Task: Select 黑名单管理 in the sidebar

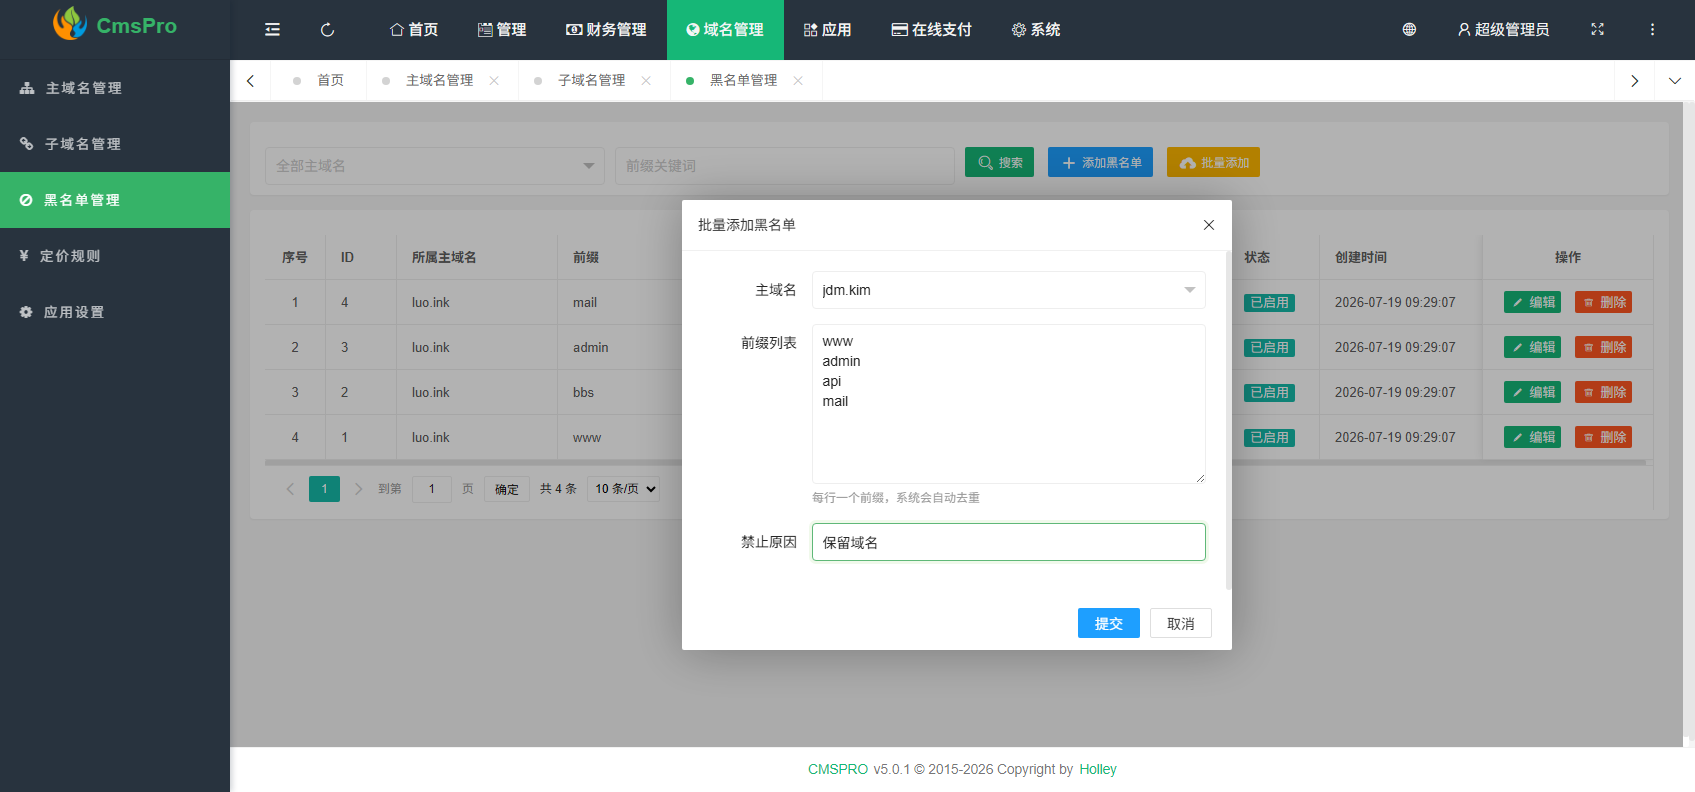Action: coord(115,200)
